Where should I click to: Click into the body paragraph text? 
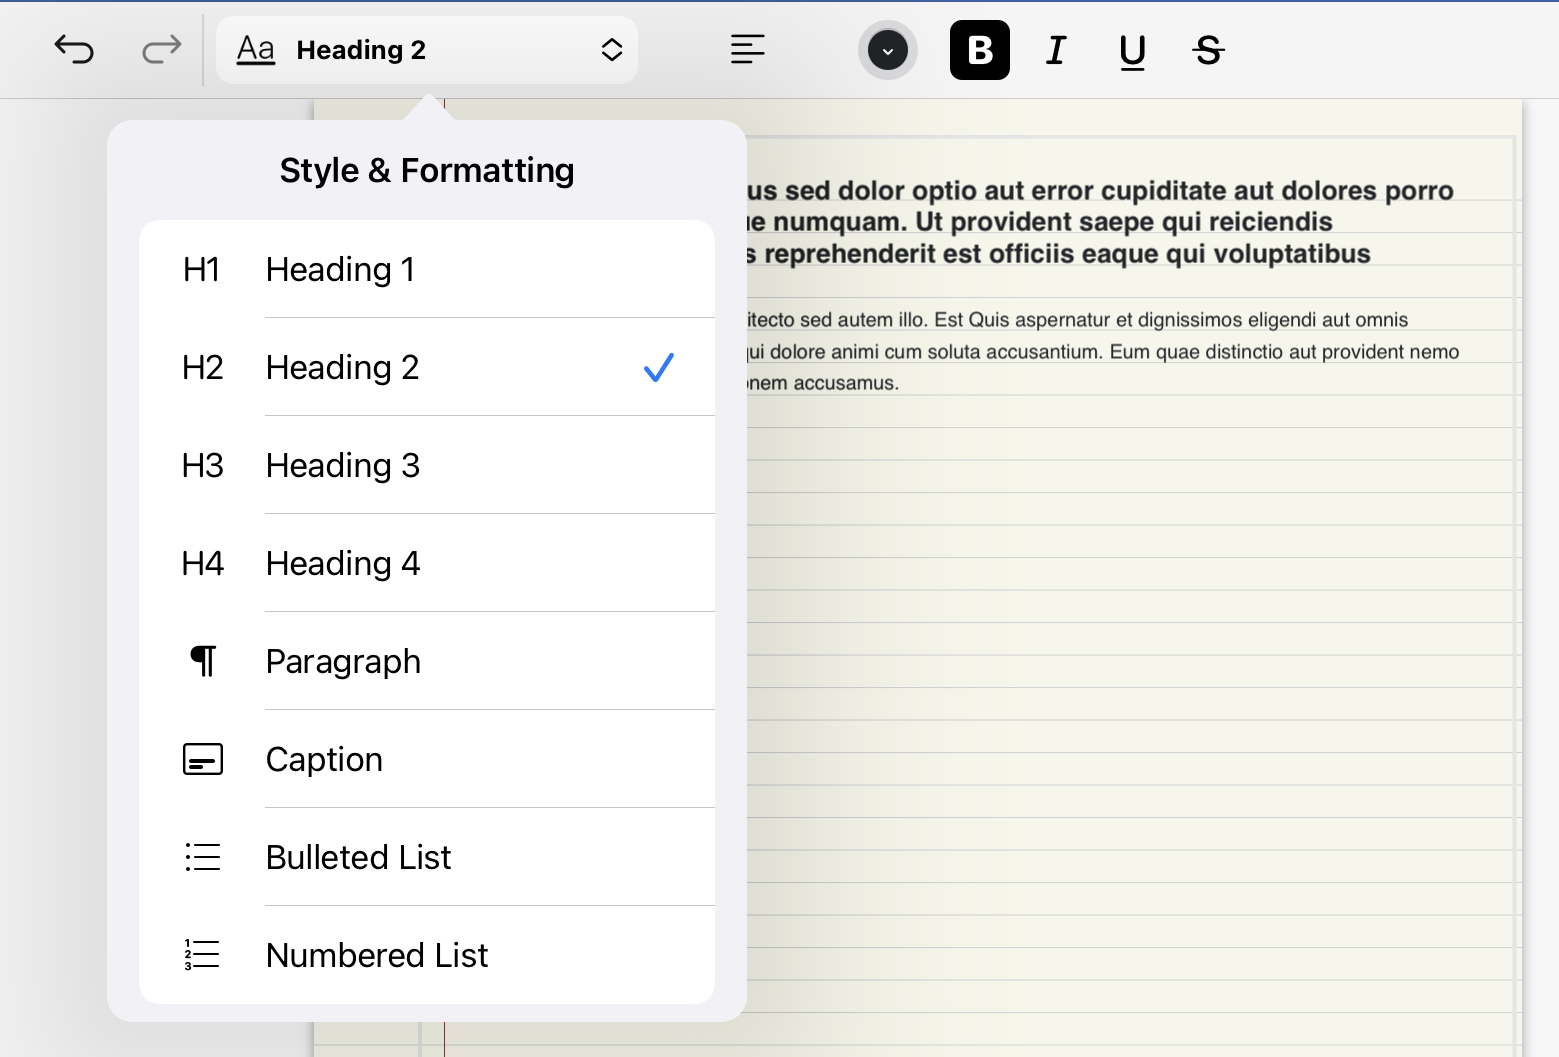[1100, 352]
